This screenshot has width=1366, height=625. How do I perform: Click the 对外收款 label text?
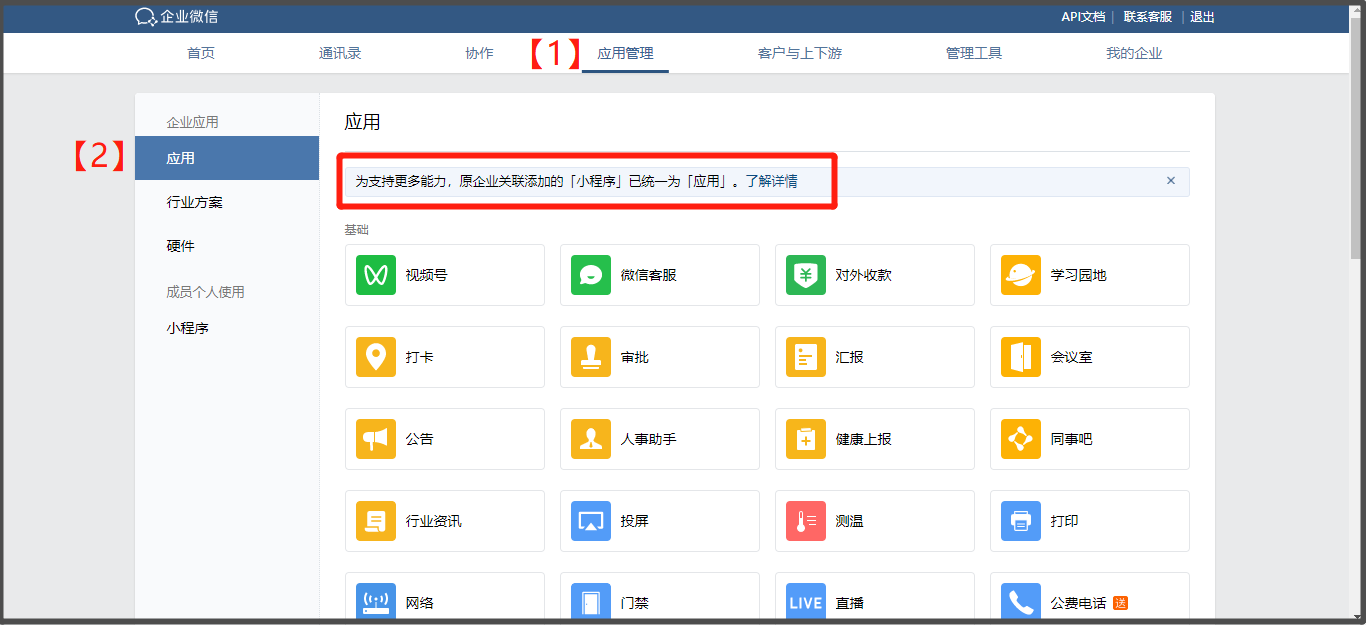864,275
